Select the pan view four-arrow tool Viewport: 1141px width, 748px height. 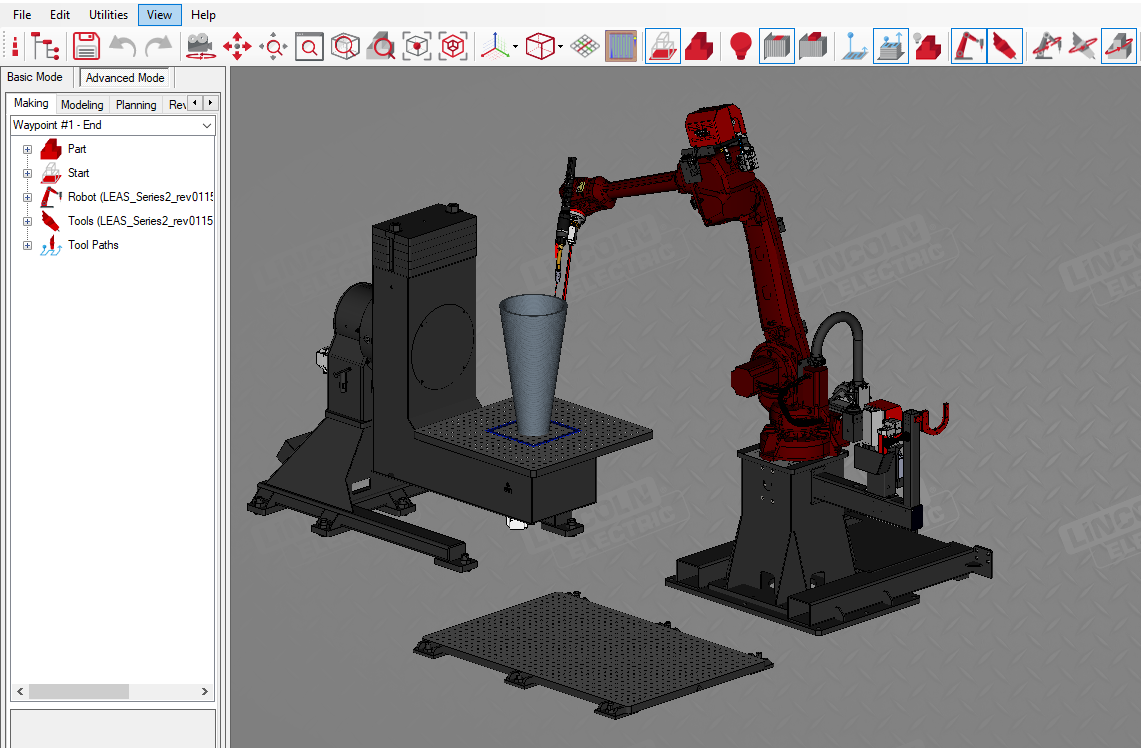tap(237, 46)
